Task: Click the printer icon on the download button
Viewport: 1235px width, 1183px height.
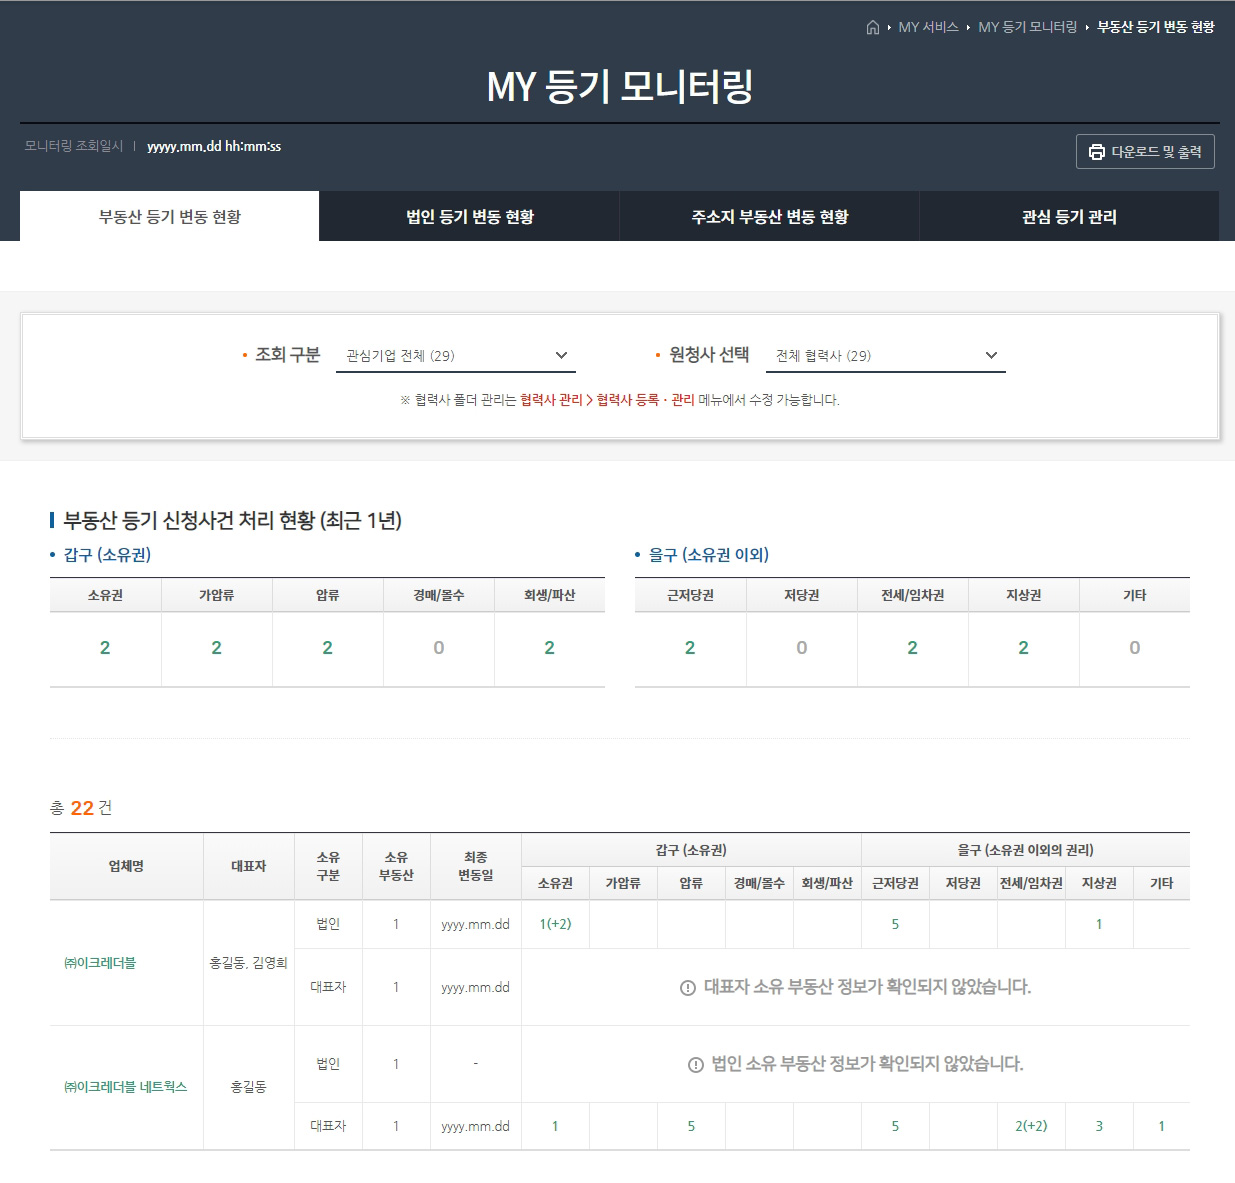Action: 1095,152
